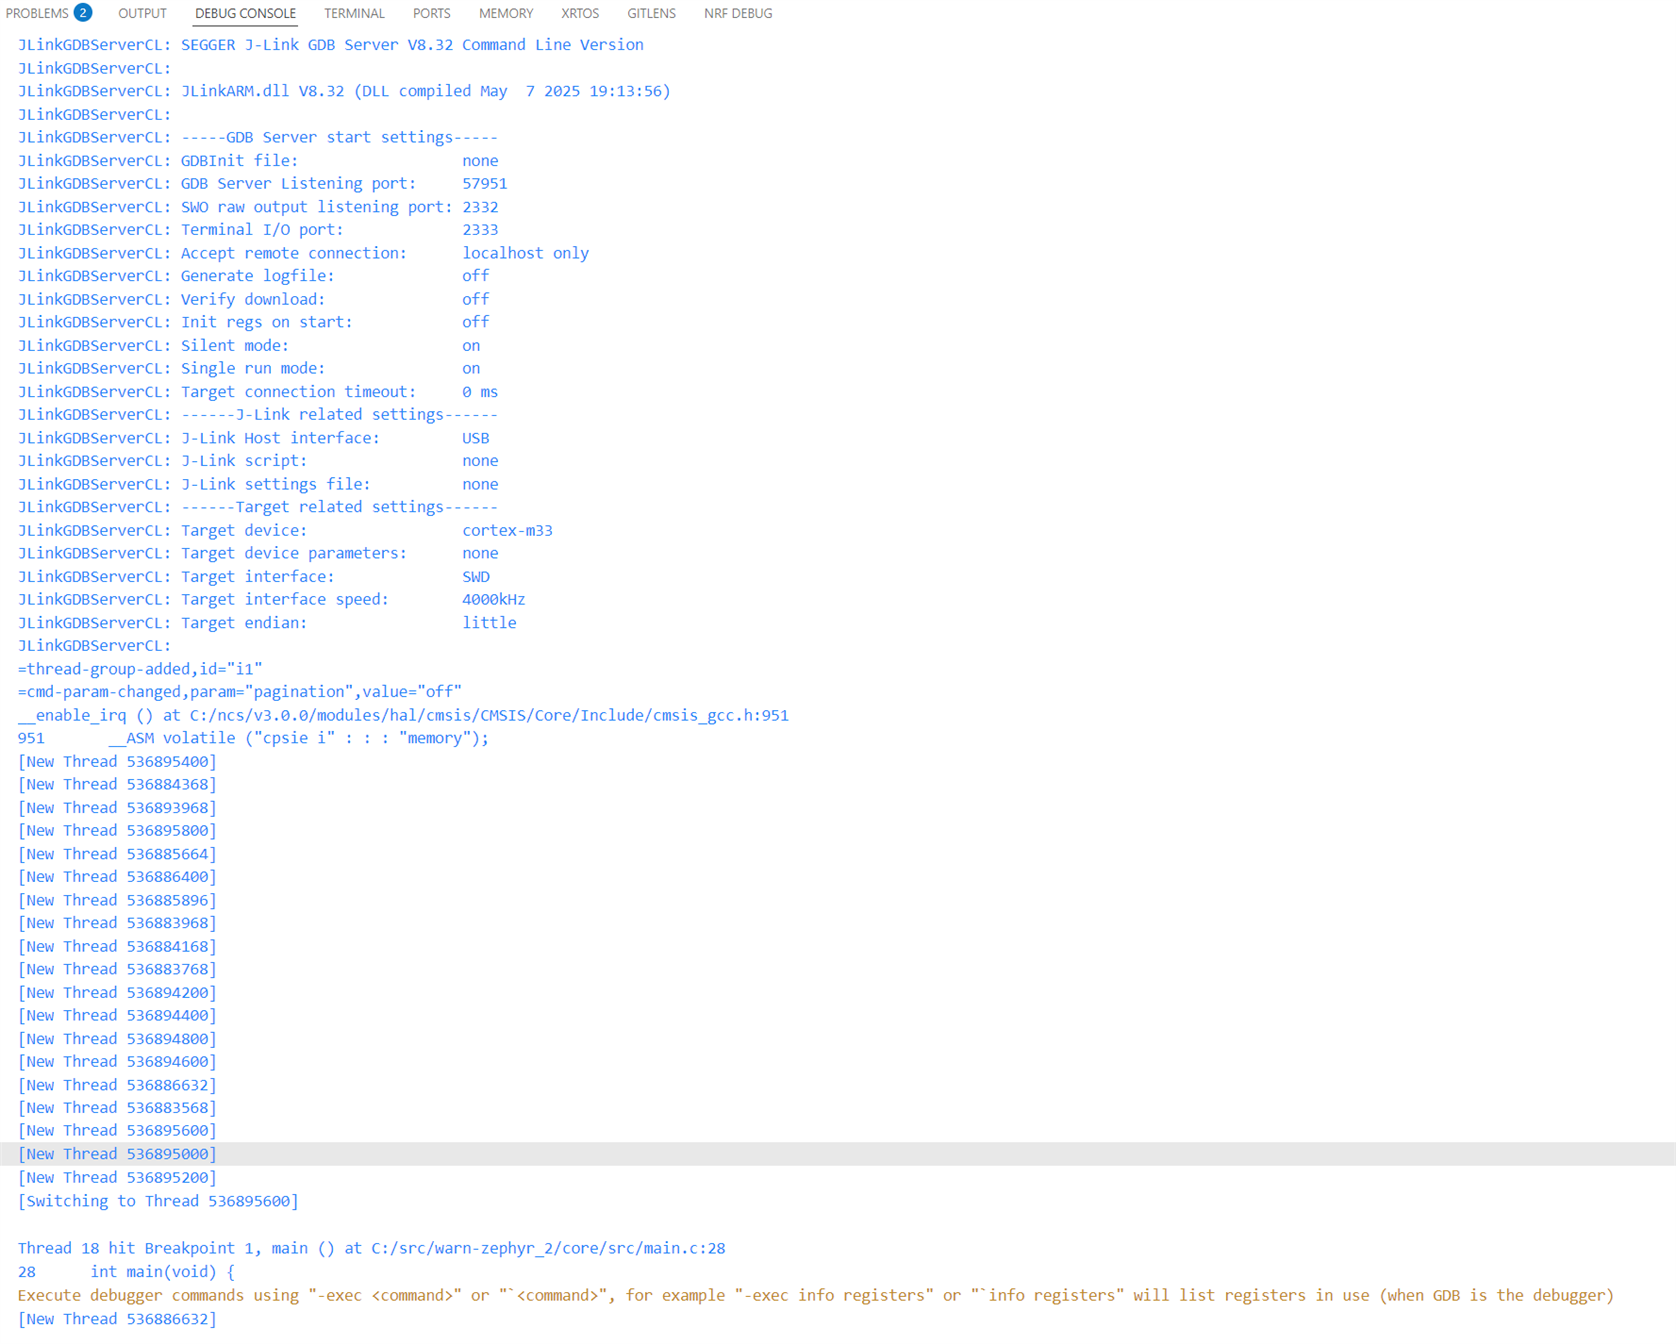The image size is (1676, 1344).
Task: Click the Verify download line
Action: 254,299
